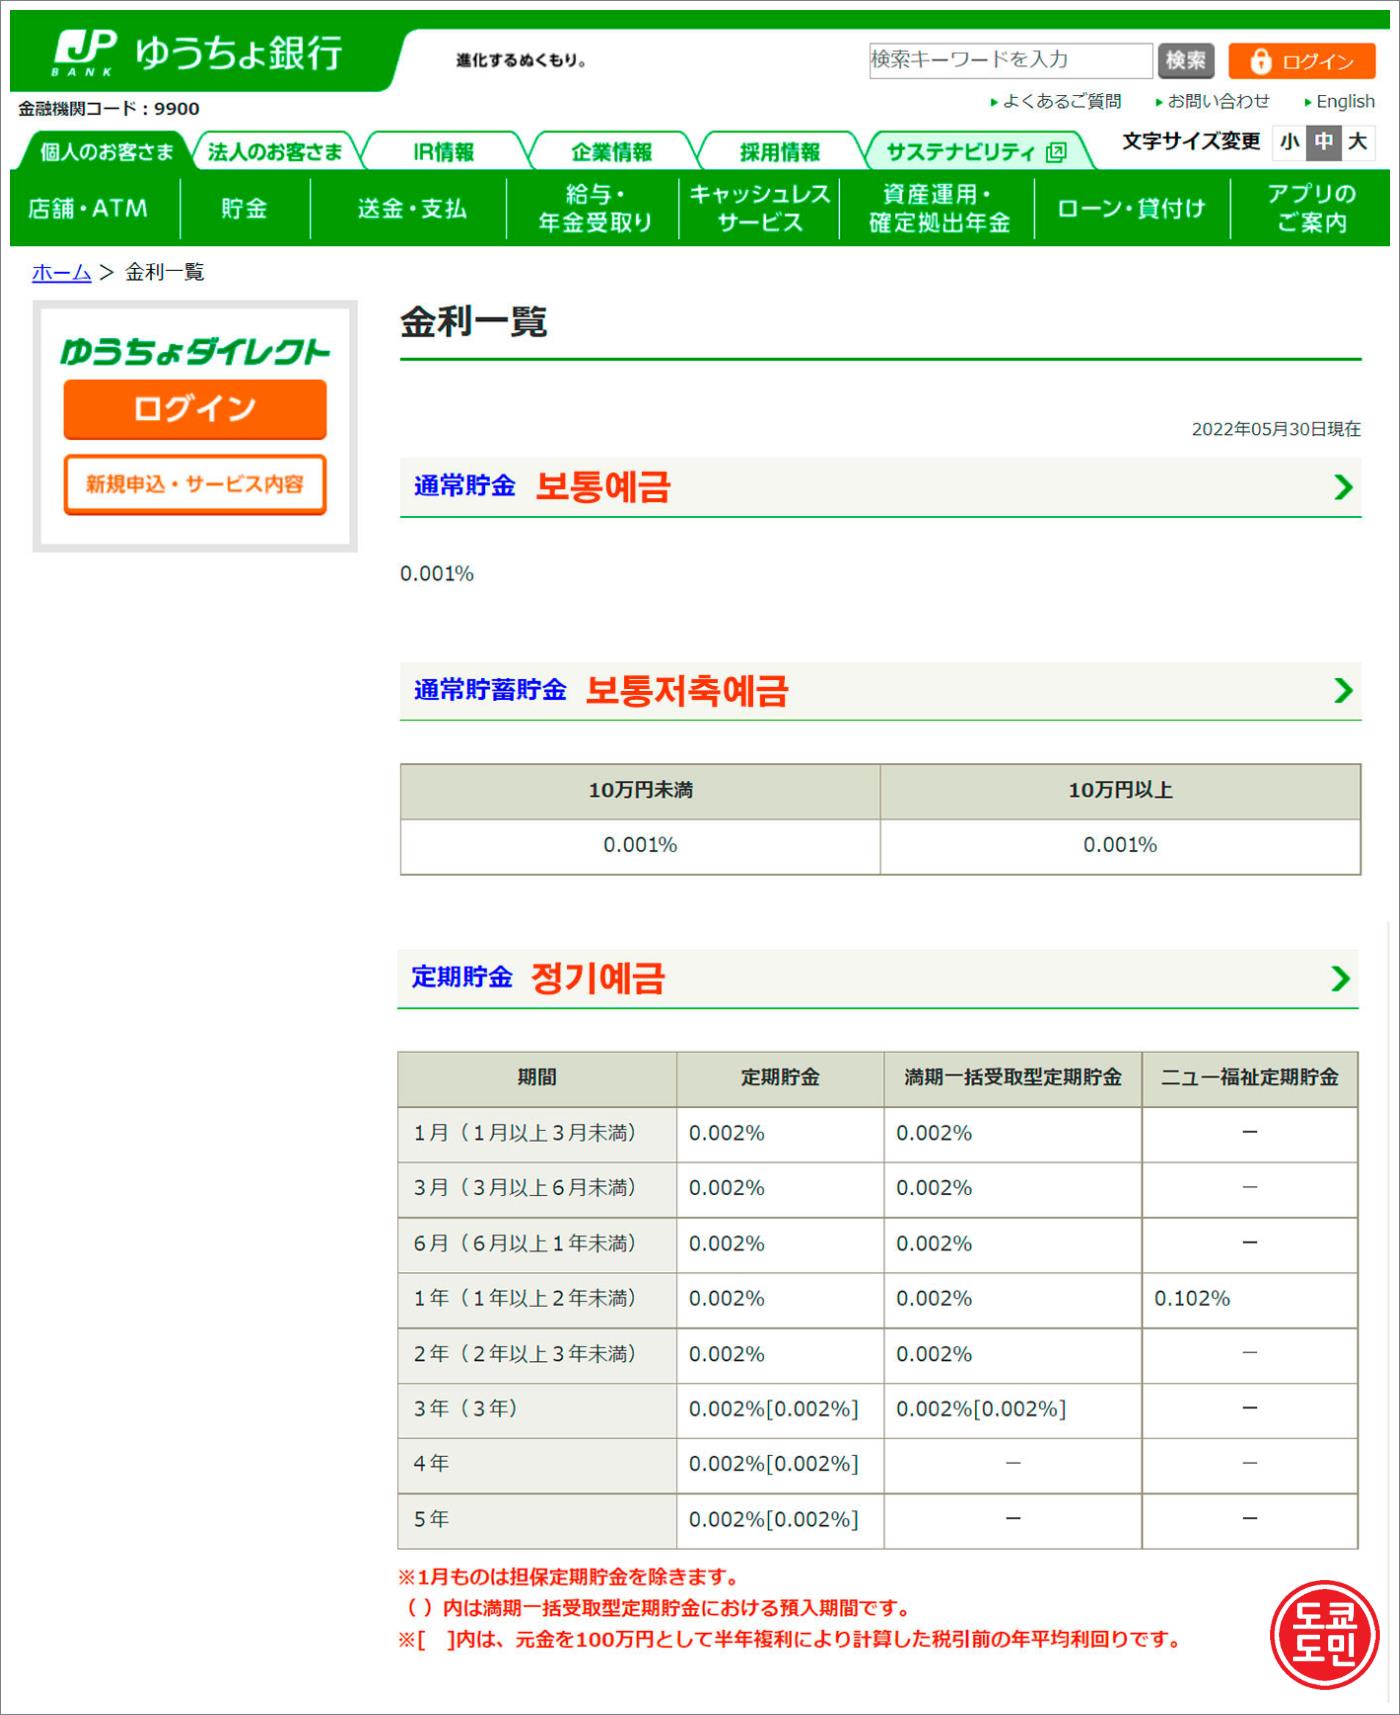Open the 貯金 menu

click(245, 208)
